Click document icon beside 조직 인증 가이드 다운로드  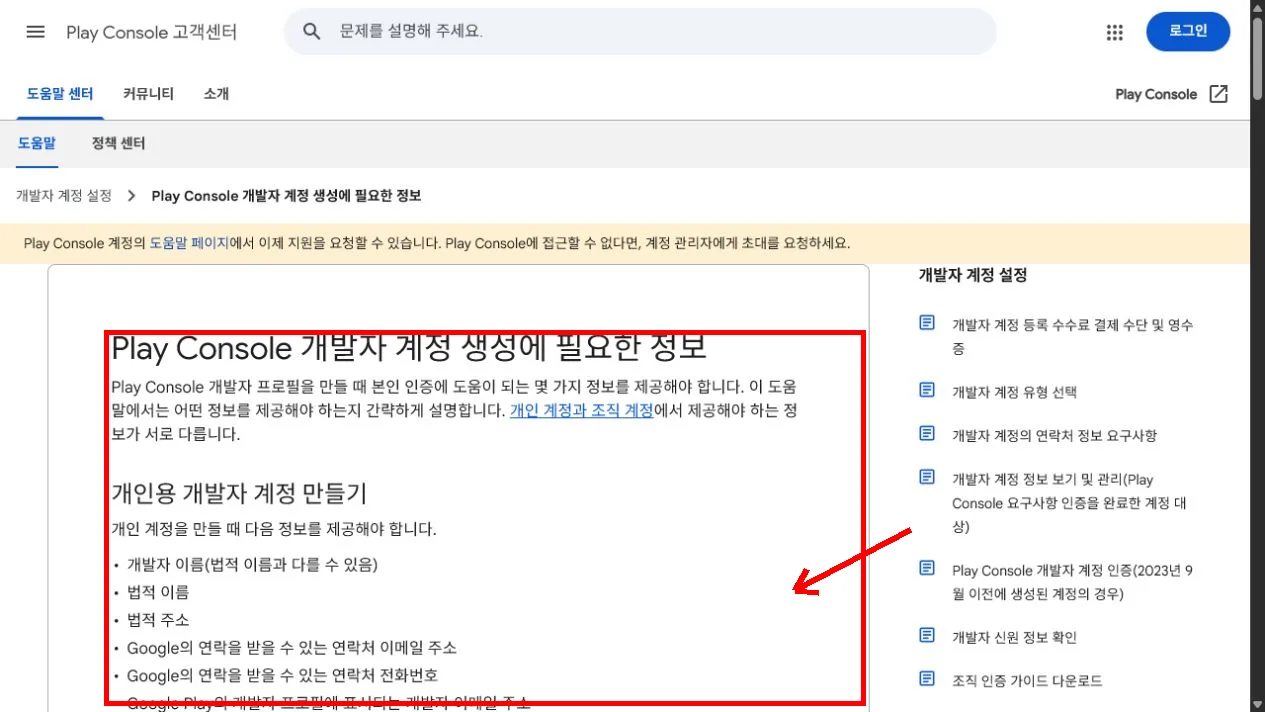tap(927, 679)
